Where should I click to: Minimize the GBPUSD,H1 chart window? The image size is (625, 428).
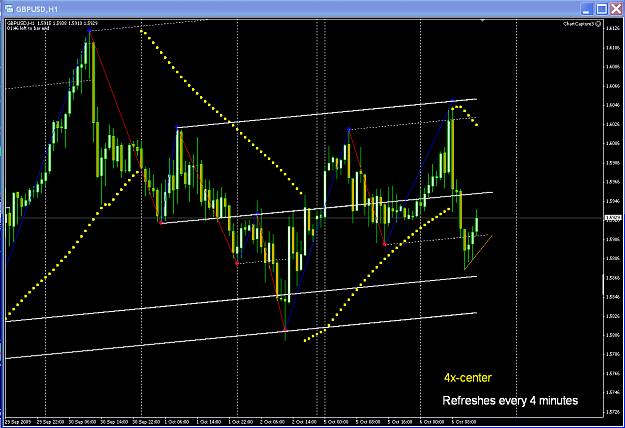(586, 9)
